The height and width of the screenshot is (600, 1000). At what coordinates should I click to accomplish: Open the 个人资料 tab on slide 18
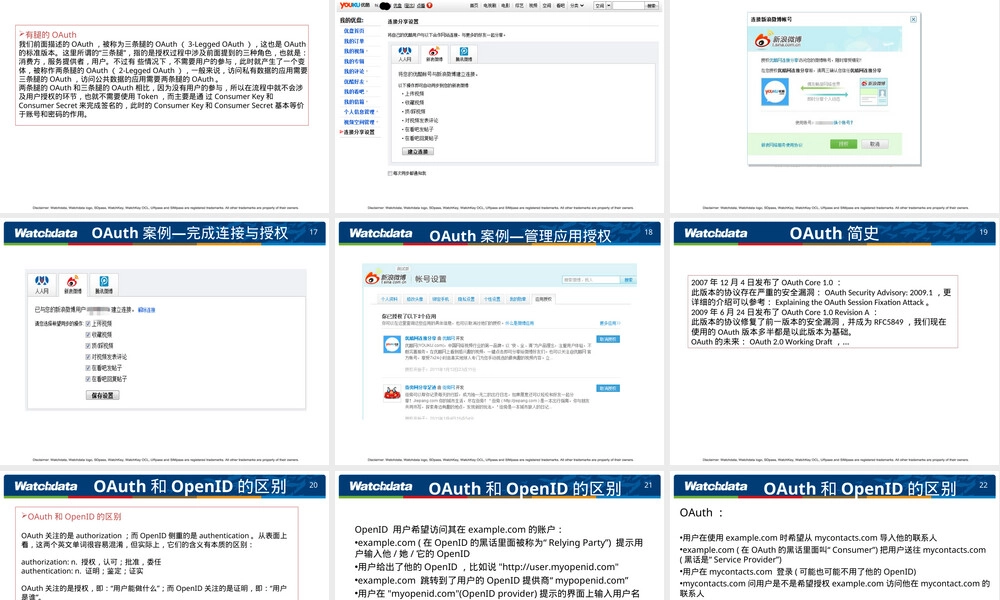tap(389, 299)
